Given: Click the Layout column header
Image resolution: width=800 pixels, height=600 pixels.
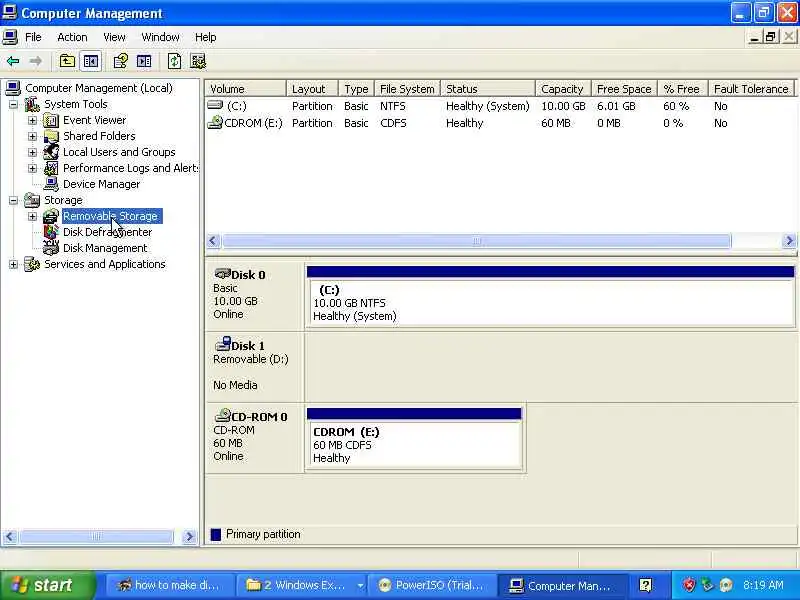Looking at the screenshot, I should pyautogui.click(x=312, y=89).
